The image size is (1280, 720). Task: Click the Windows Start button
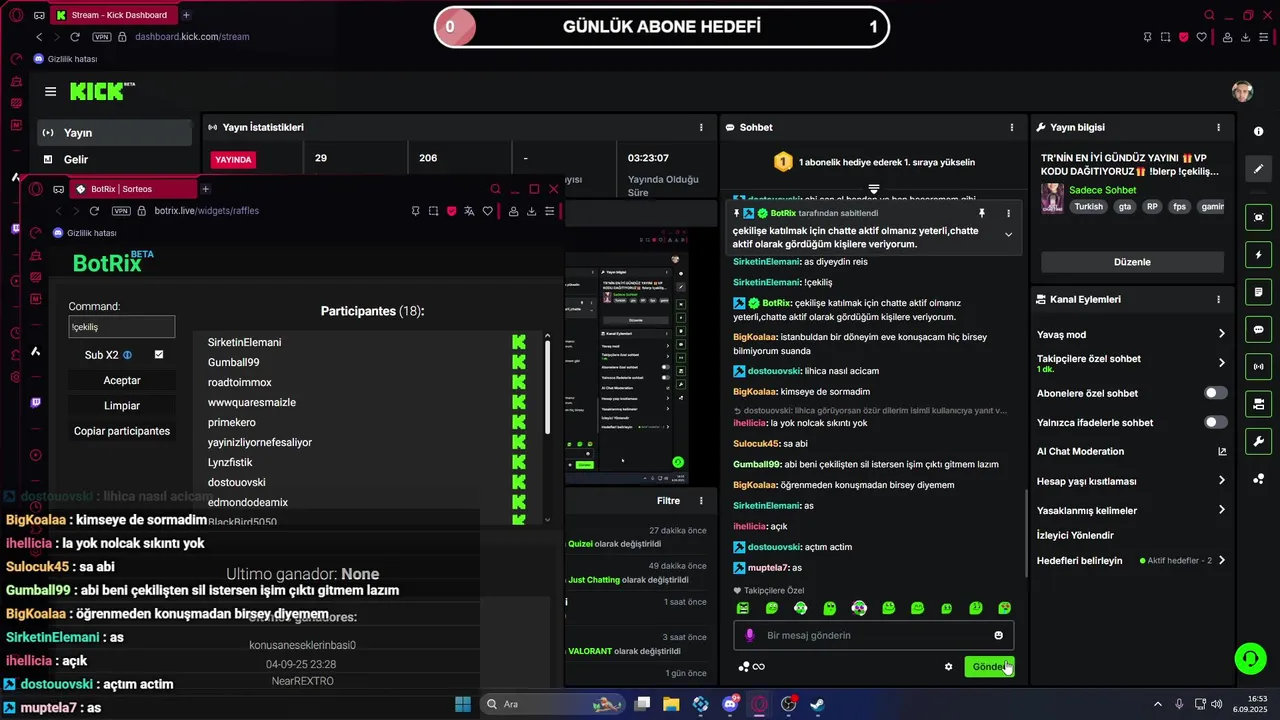pos(463,704)
